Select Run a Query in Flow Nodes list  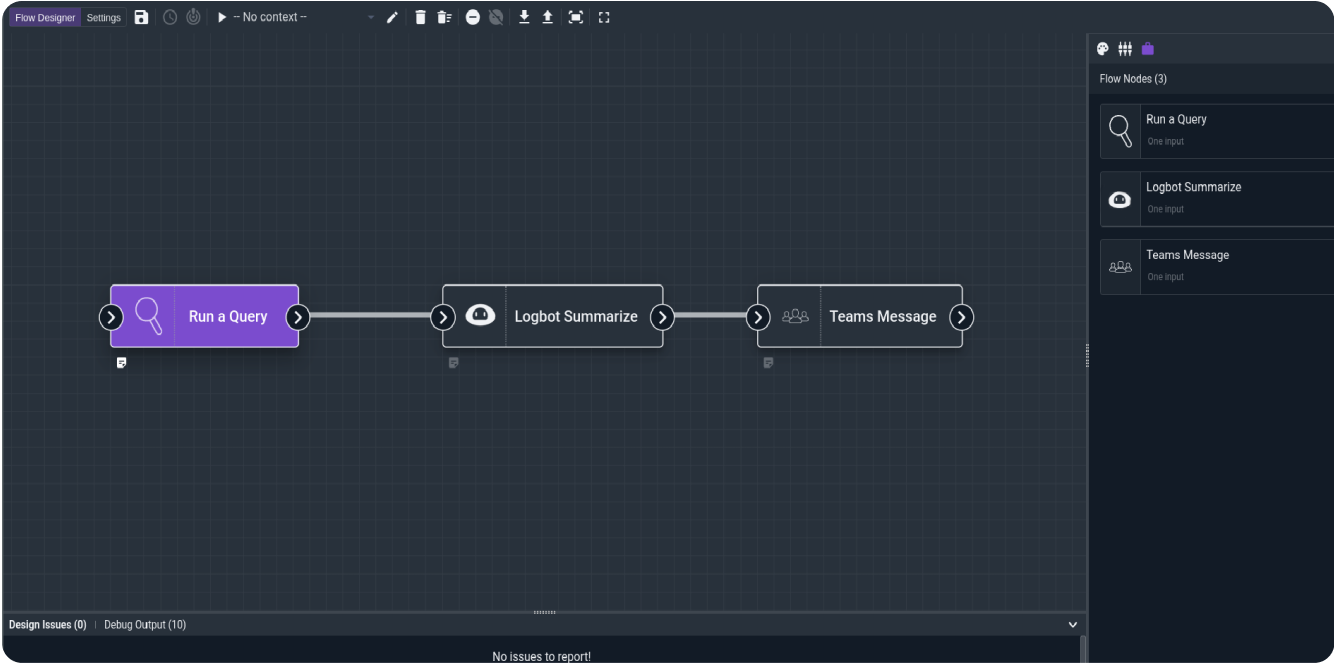[x=1217, y=131]
